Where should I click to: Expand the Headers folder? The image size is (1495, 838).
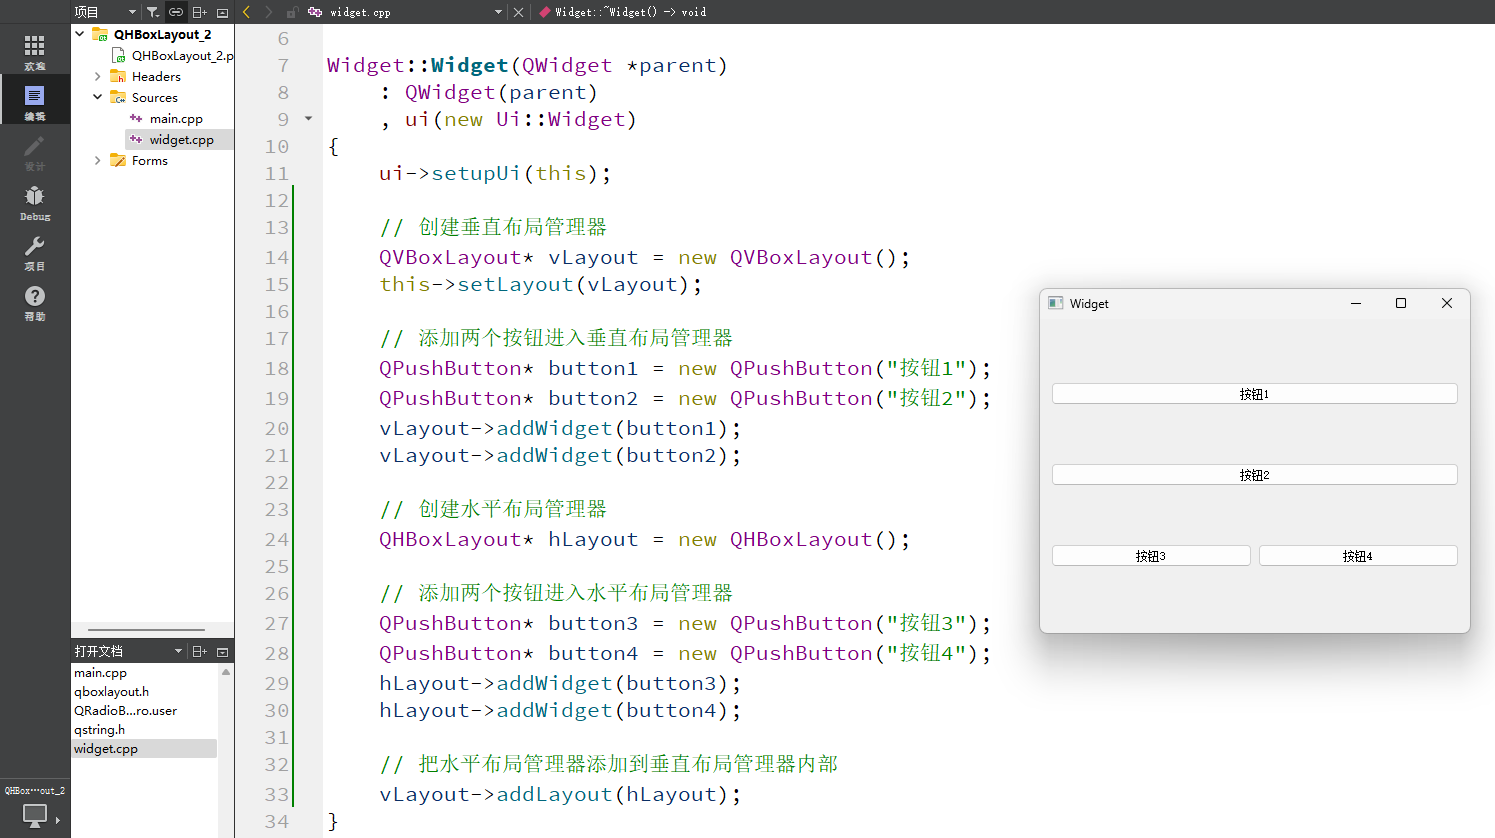[x=96, y=76]
